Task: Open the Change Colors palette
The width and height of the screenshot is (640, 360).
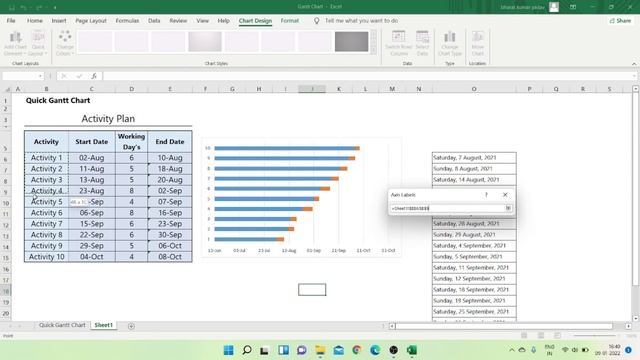Action: point(65,43)
